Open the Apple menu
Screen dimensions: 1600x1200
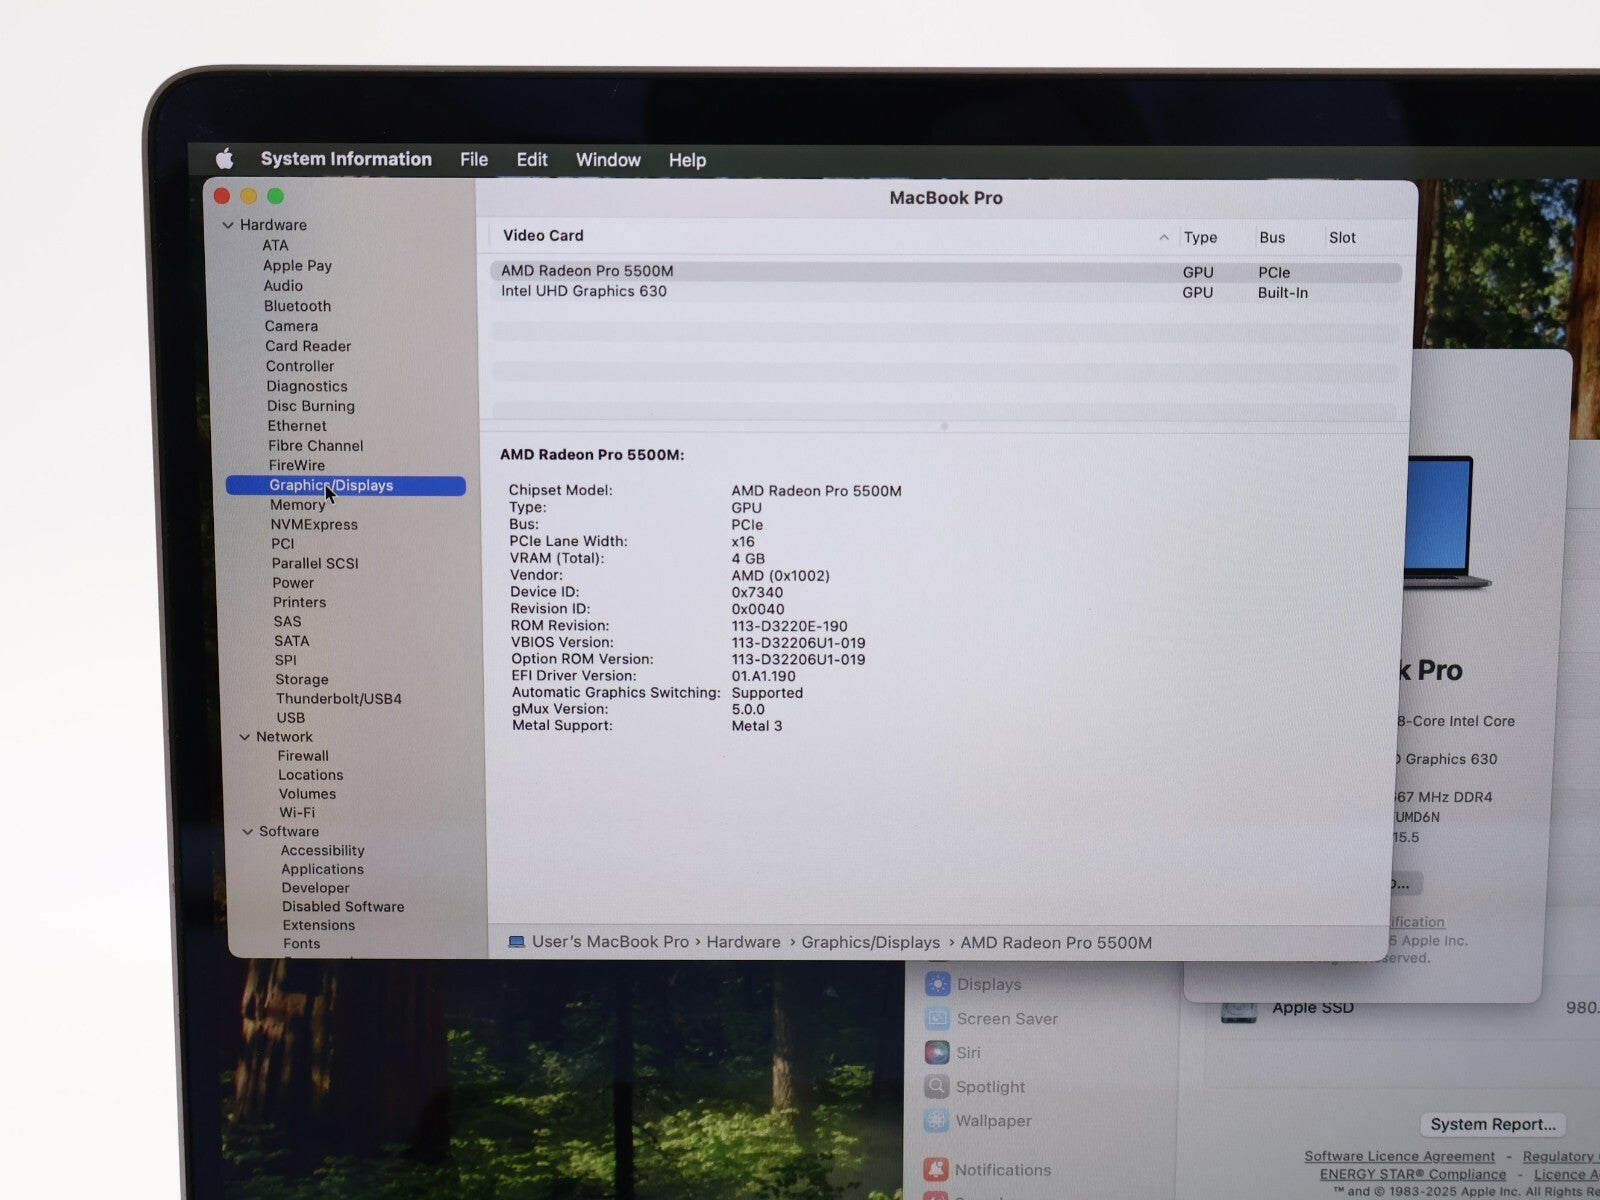click(x=225, y=159)
